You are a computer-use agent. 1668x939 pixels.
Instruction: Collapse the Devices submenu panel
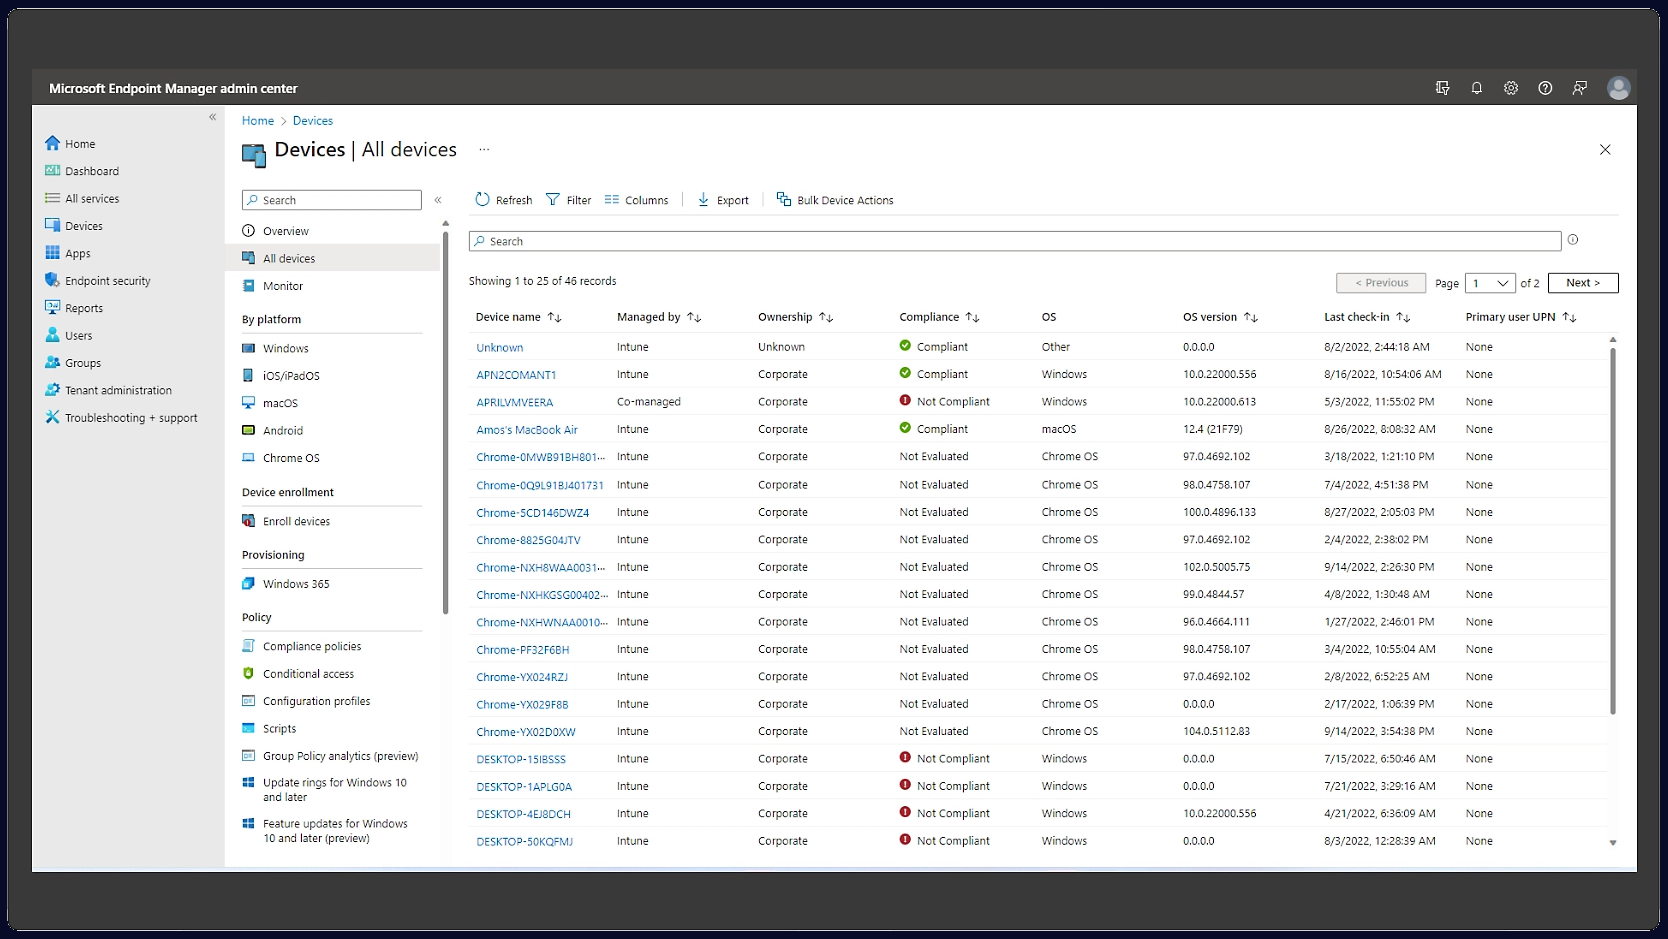pyautogui.click(x=438, y=200)
